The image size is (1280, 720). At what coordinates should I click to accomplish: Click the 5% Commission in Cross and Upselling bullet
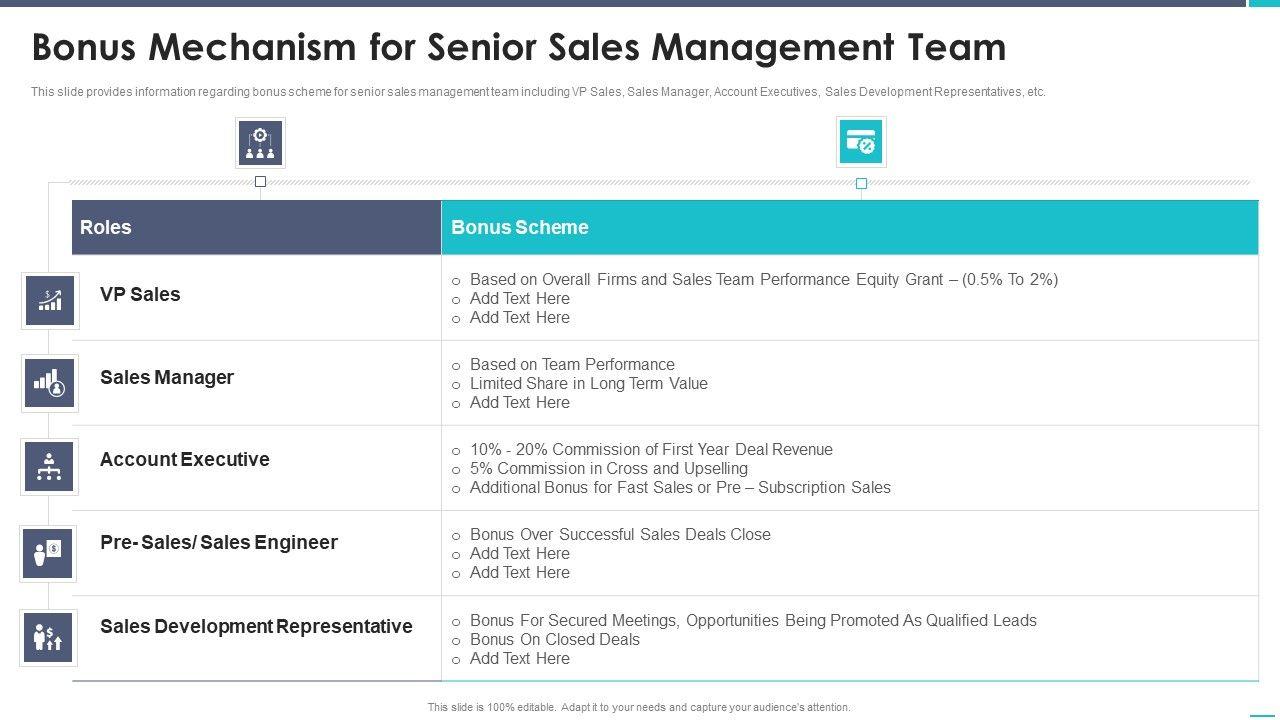tap(608, 468)
